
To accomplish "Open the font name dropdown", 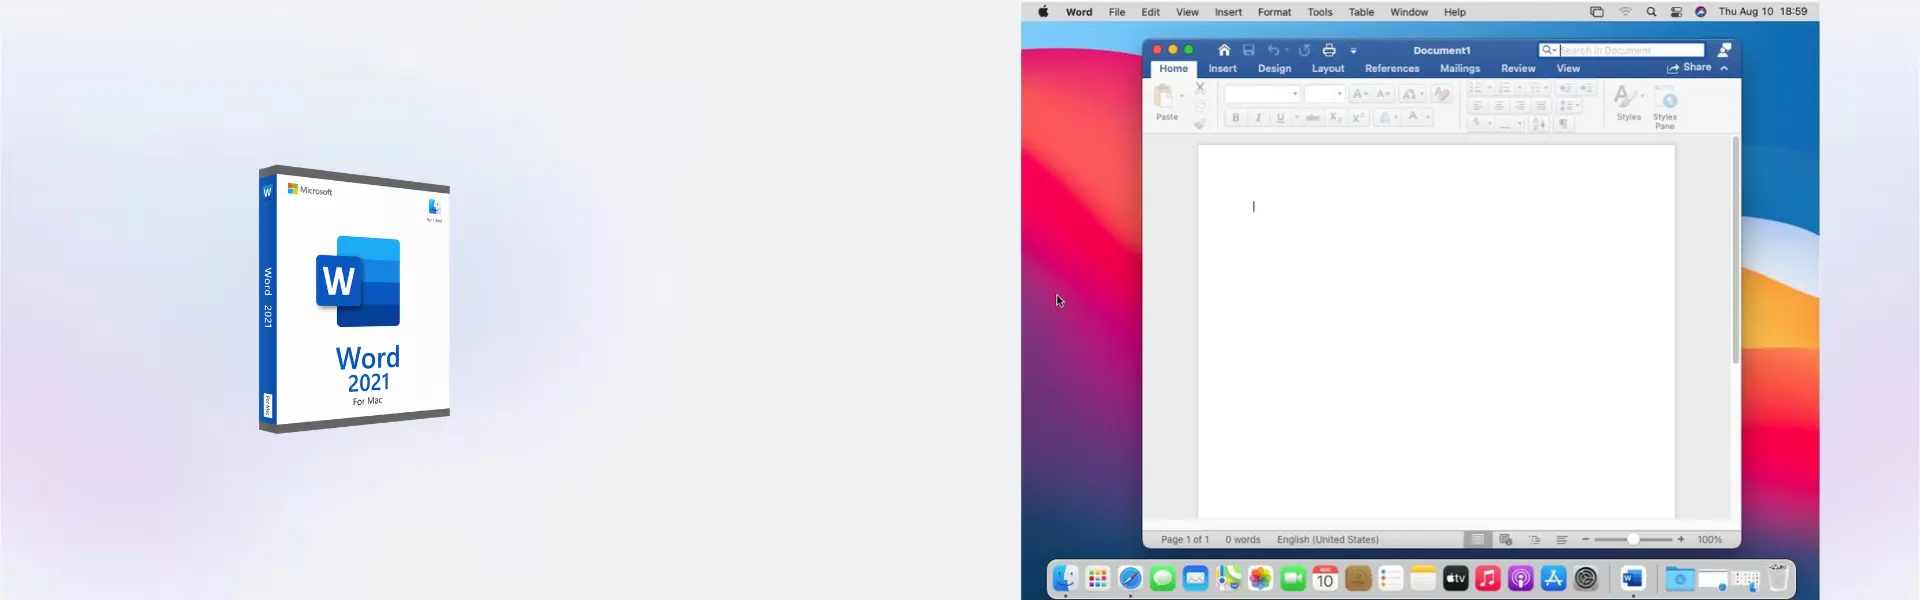I will pos(1295,94).
